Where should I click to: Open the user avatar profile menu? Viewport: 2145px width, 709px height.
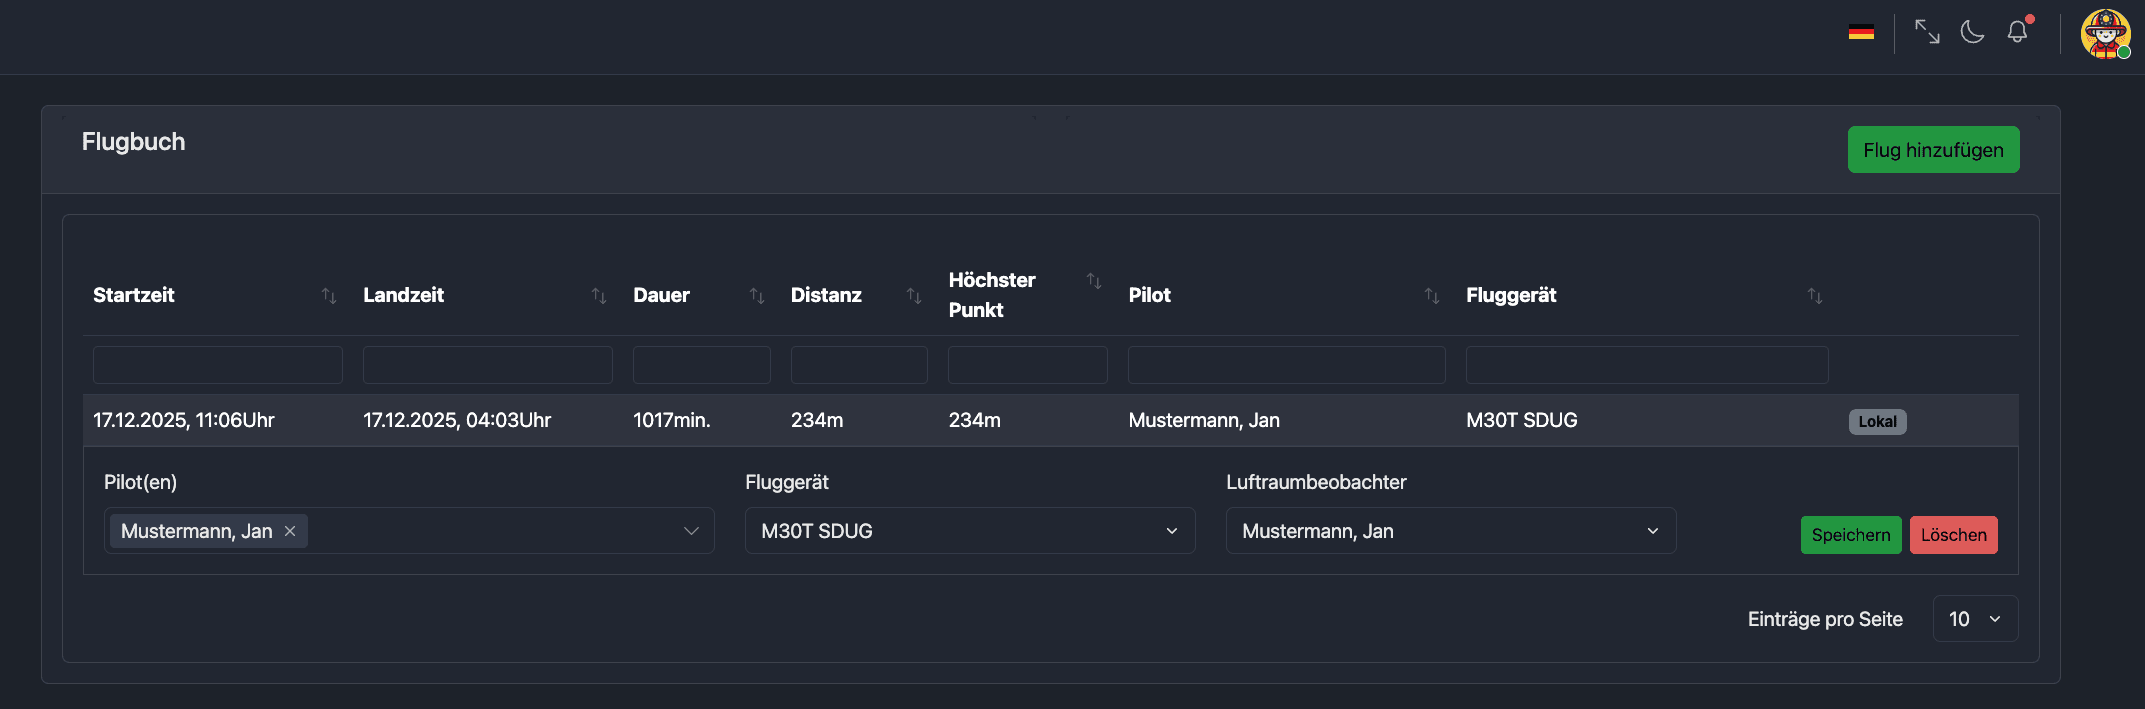[x=2105, y=34]
